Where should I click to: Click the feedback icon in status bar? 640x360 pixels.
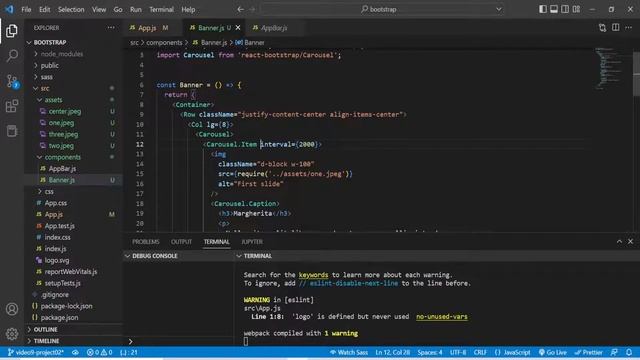(x=614, y=352)
